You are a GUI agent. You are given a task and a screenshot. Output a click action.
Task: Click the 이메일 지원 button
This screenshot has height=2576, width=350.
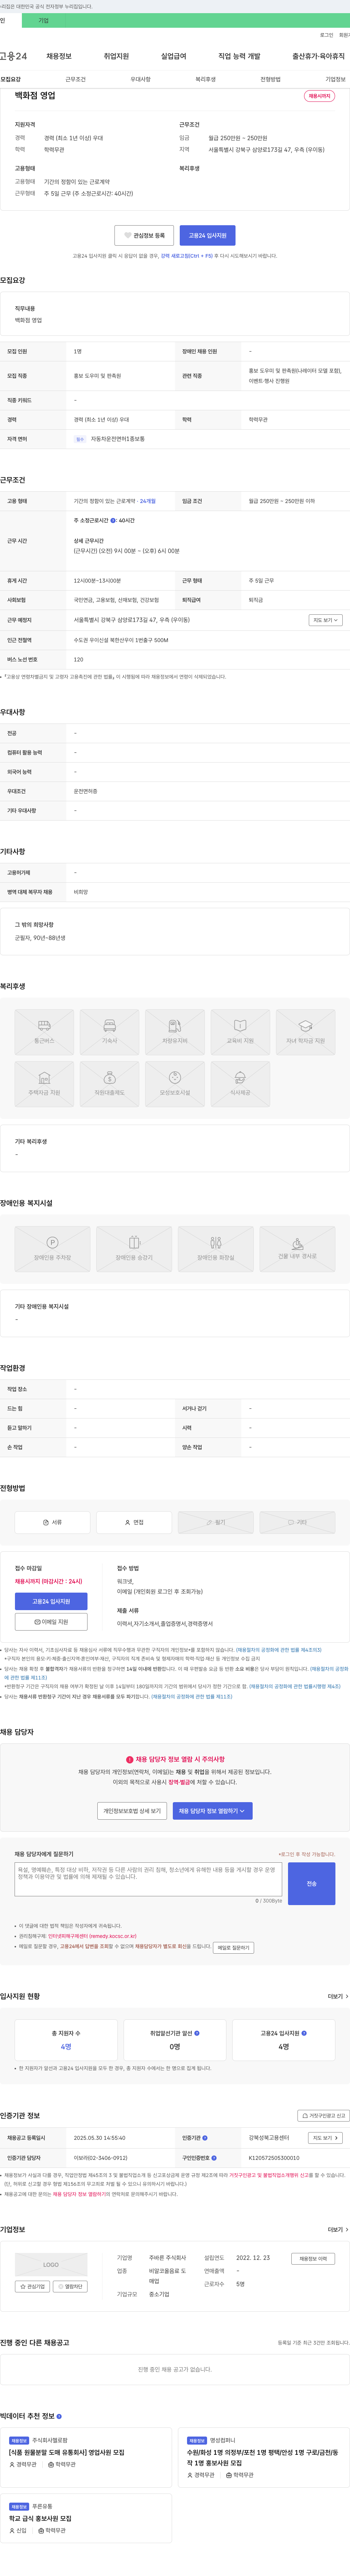51,1621
